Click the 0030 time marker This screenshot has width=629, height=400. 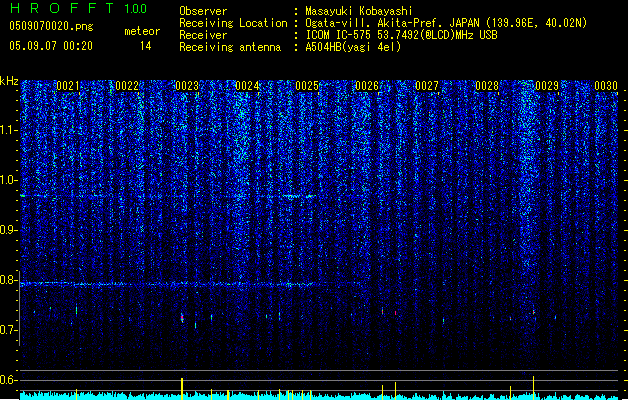[x=606, y=86]
